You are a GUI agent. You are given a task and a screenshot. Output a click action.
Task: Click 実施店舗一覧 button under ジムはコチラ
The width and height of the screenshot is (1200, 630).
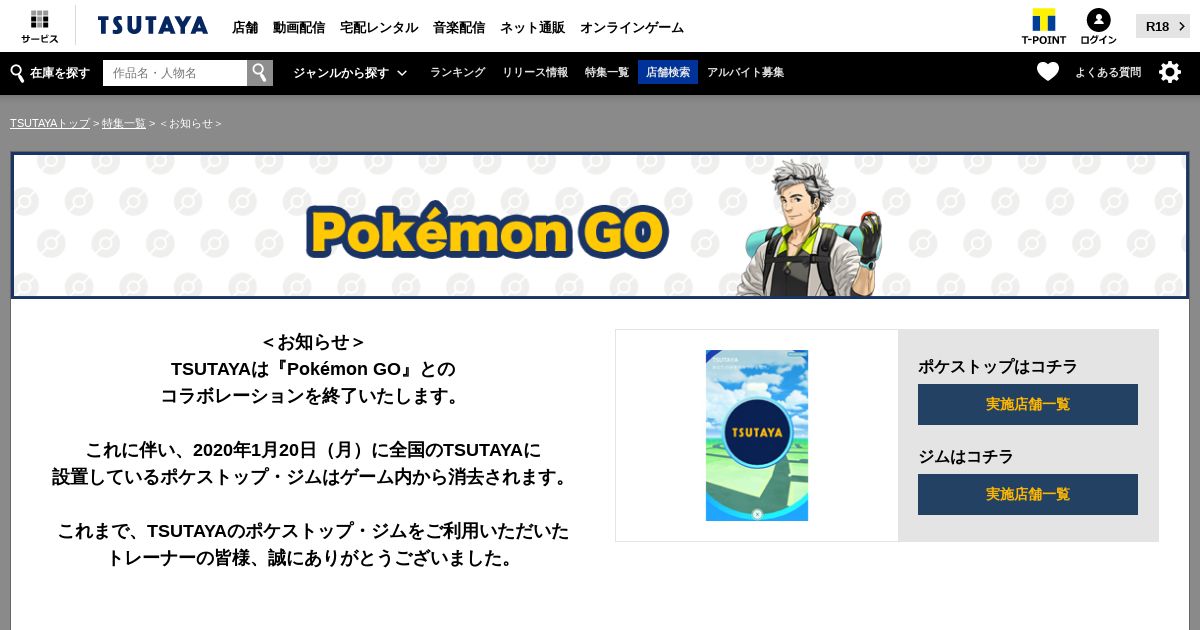point(1028,494)
